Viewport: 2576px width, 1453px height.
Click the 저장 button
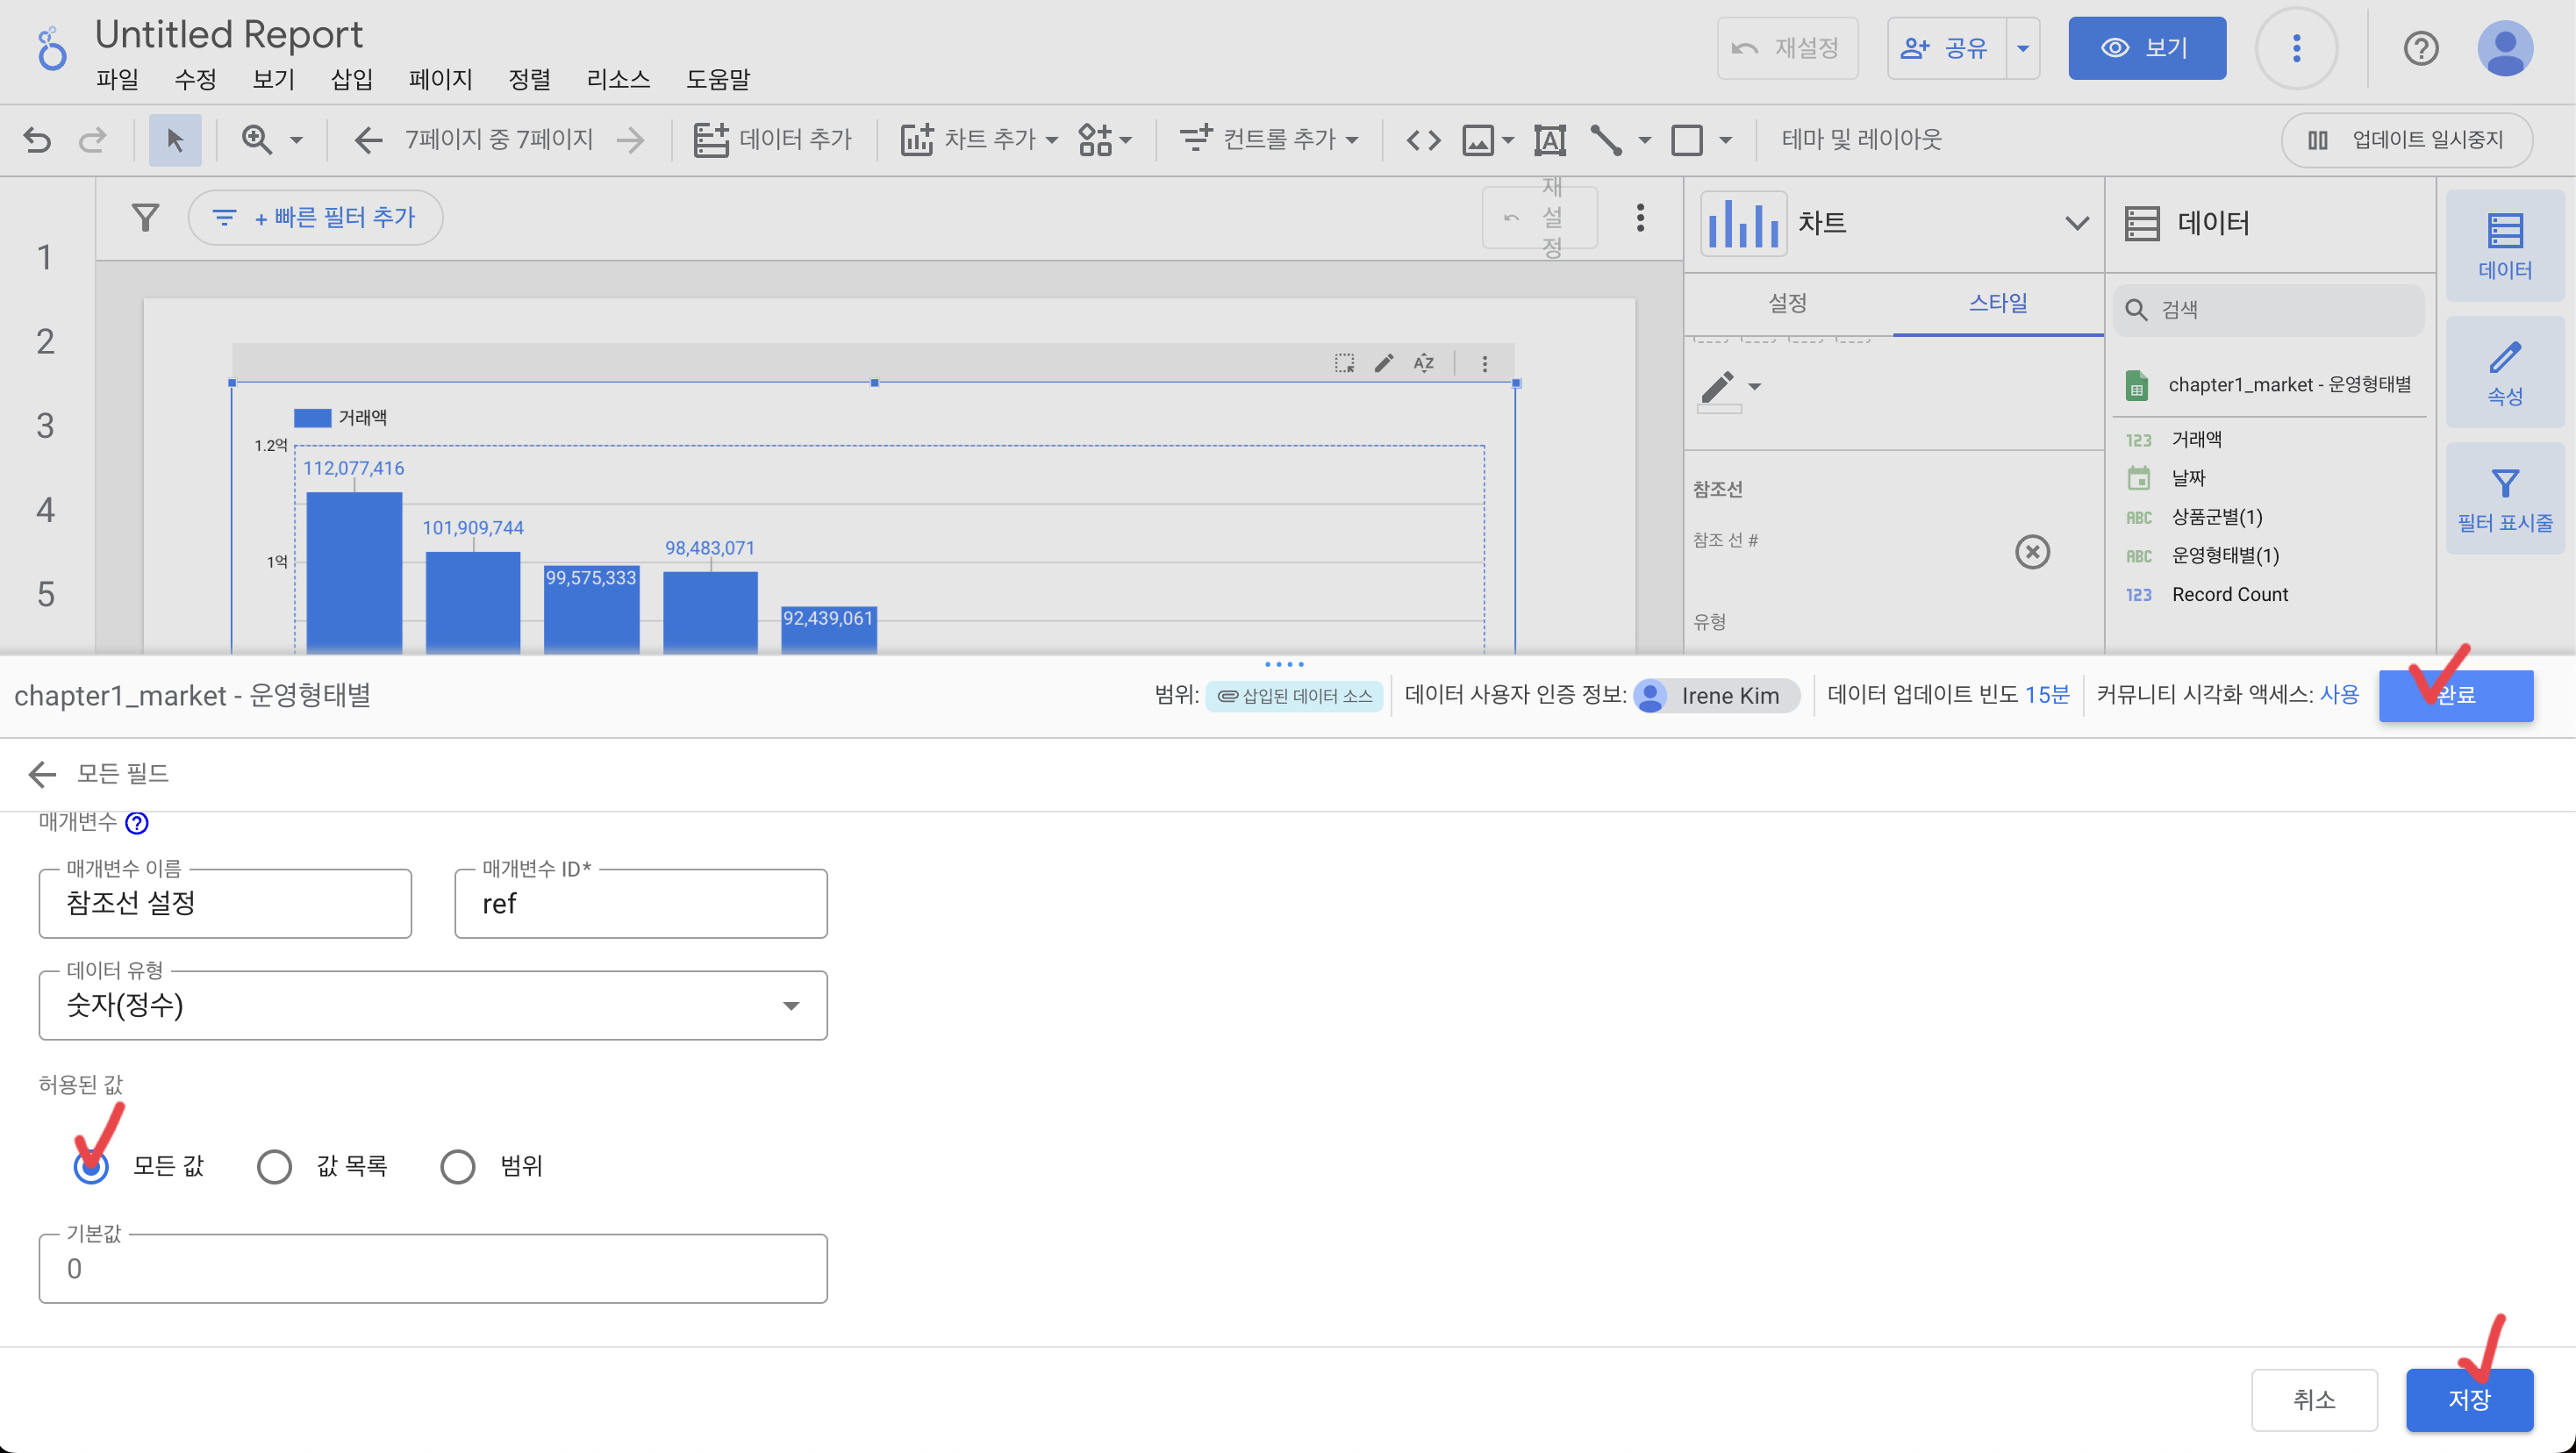[x=2468, y=1399]
